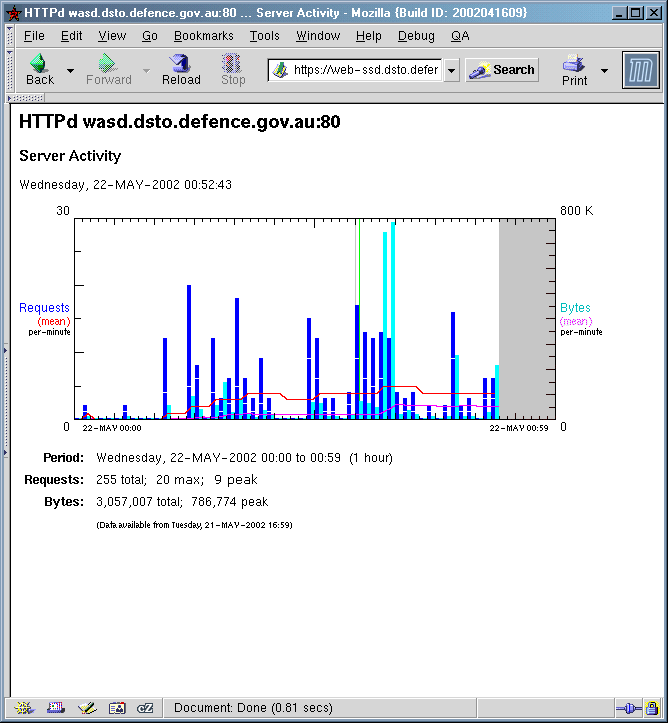The width and height of the screenshot is (668, 723).
Task: Click the '3,057,007 total; 786,774 peak' text
Action: point(182,502)
